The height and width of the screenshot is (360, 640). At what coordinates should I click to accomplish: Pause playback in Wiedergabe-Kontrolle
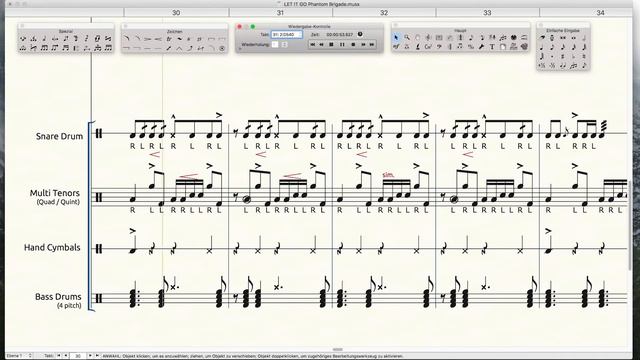click(342, 44)
